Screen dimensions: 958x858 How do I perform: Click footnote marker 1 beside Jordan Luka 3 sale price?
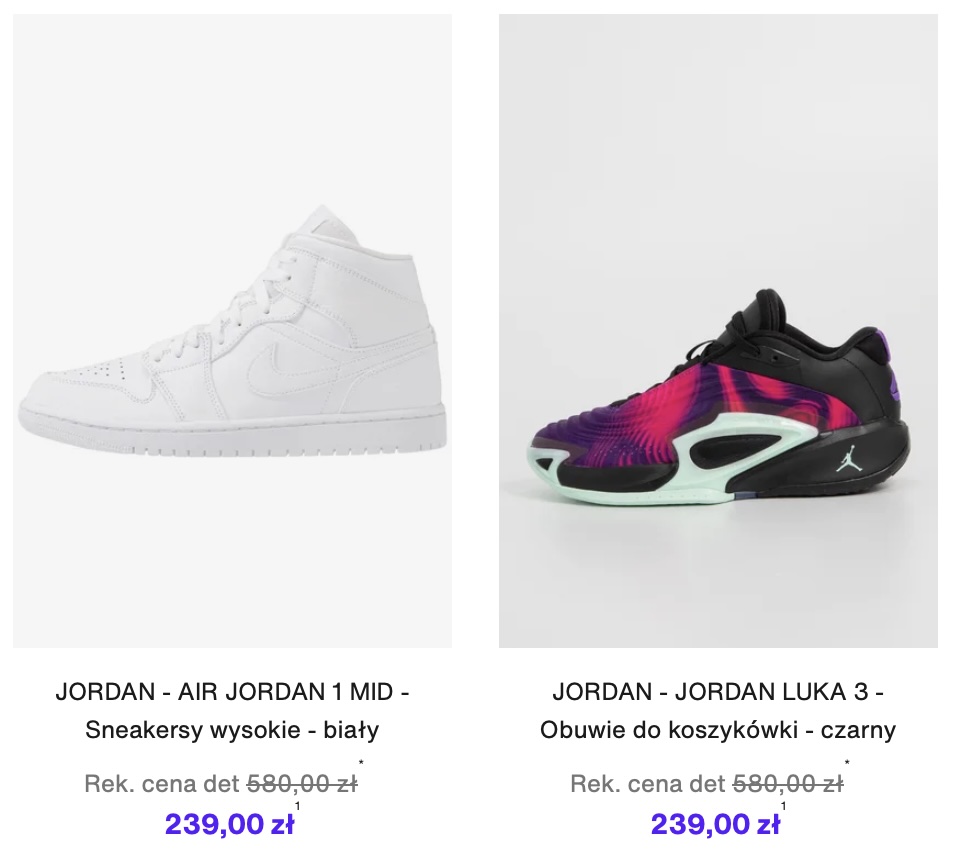click(784, 806)
